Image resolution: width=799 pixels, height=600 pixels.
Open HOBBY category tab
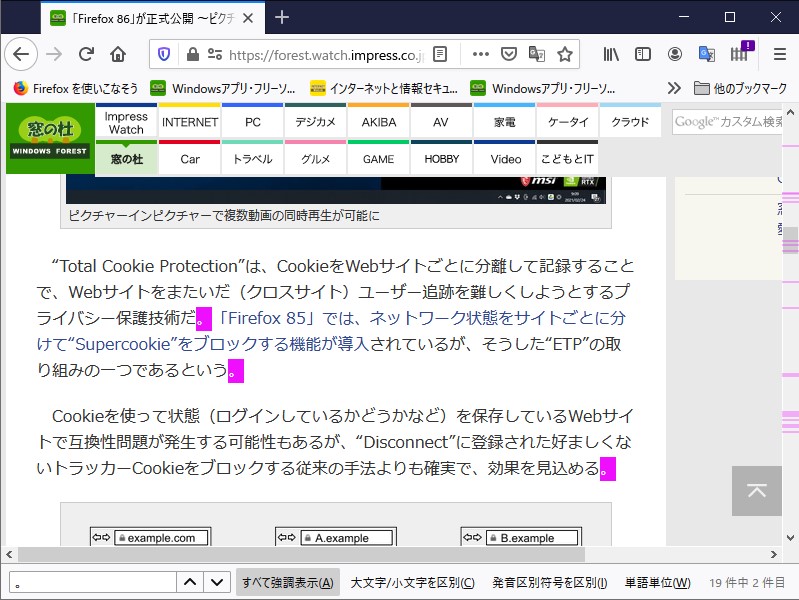click(x=441, y=159)
